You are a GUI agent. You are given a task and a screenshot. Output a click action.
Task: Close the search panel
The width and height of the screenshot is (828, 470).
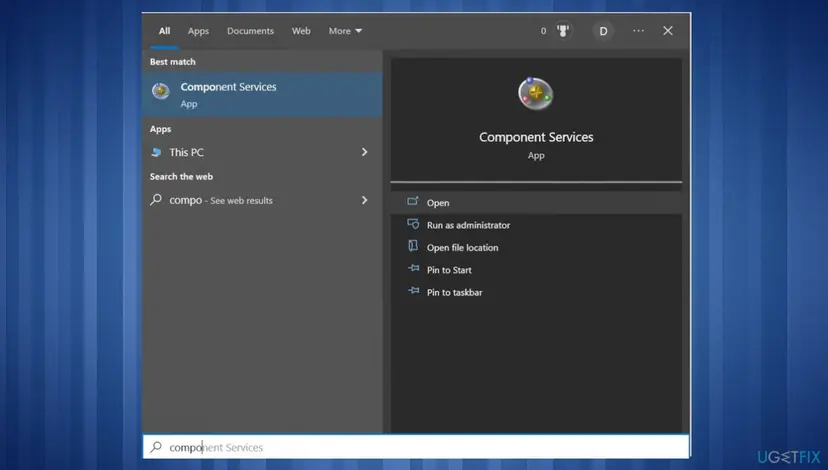(x=668, y=31)
